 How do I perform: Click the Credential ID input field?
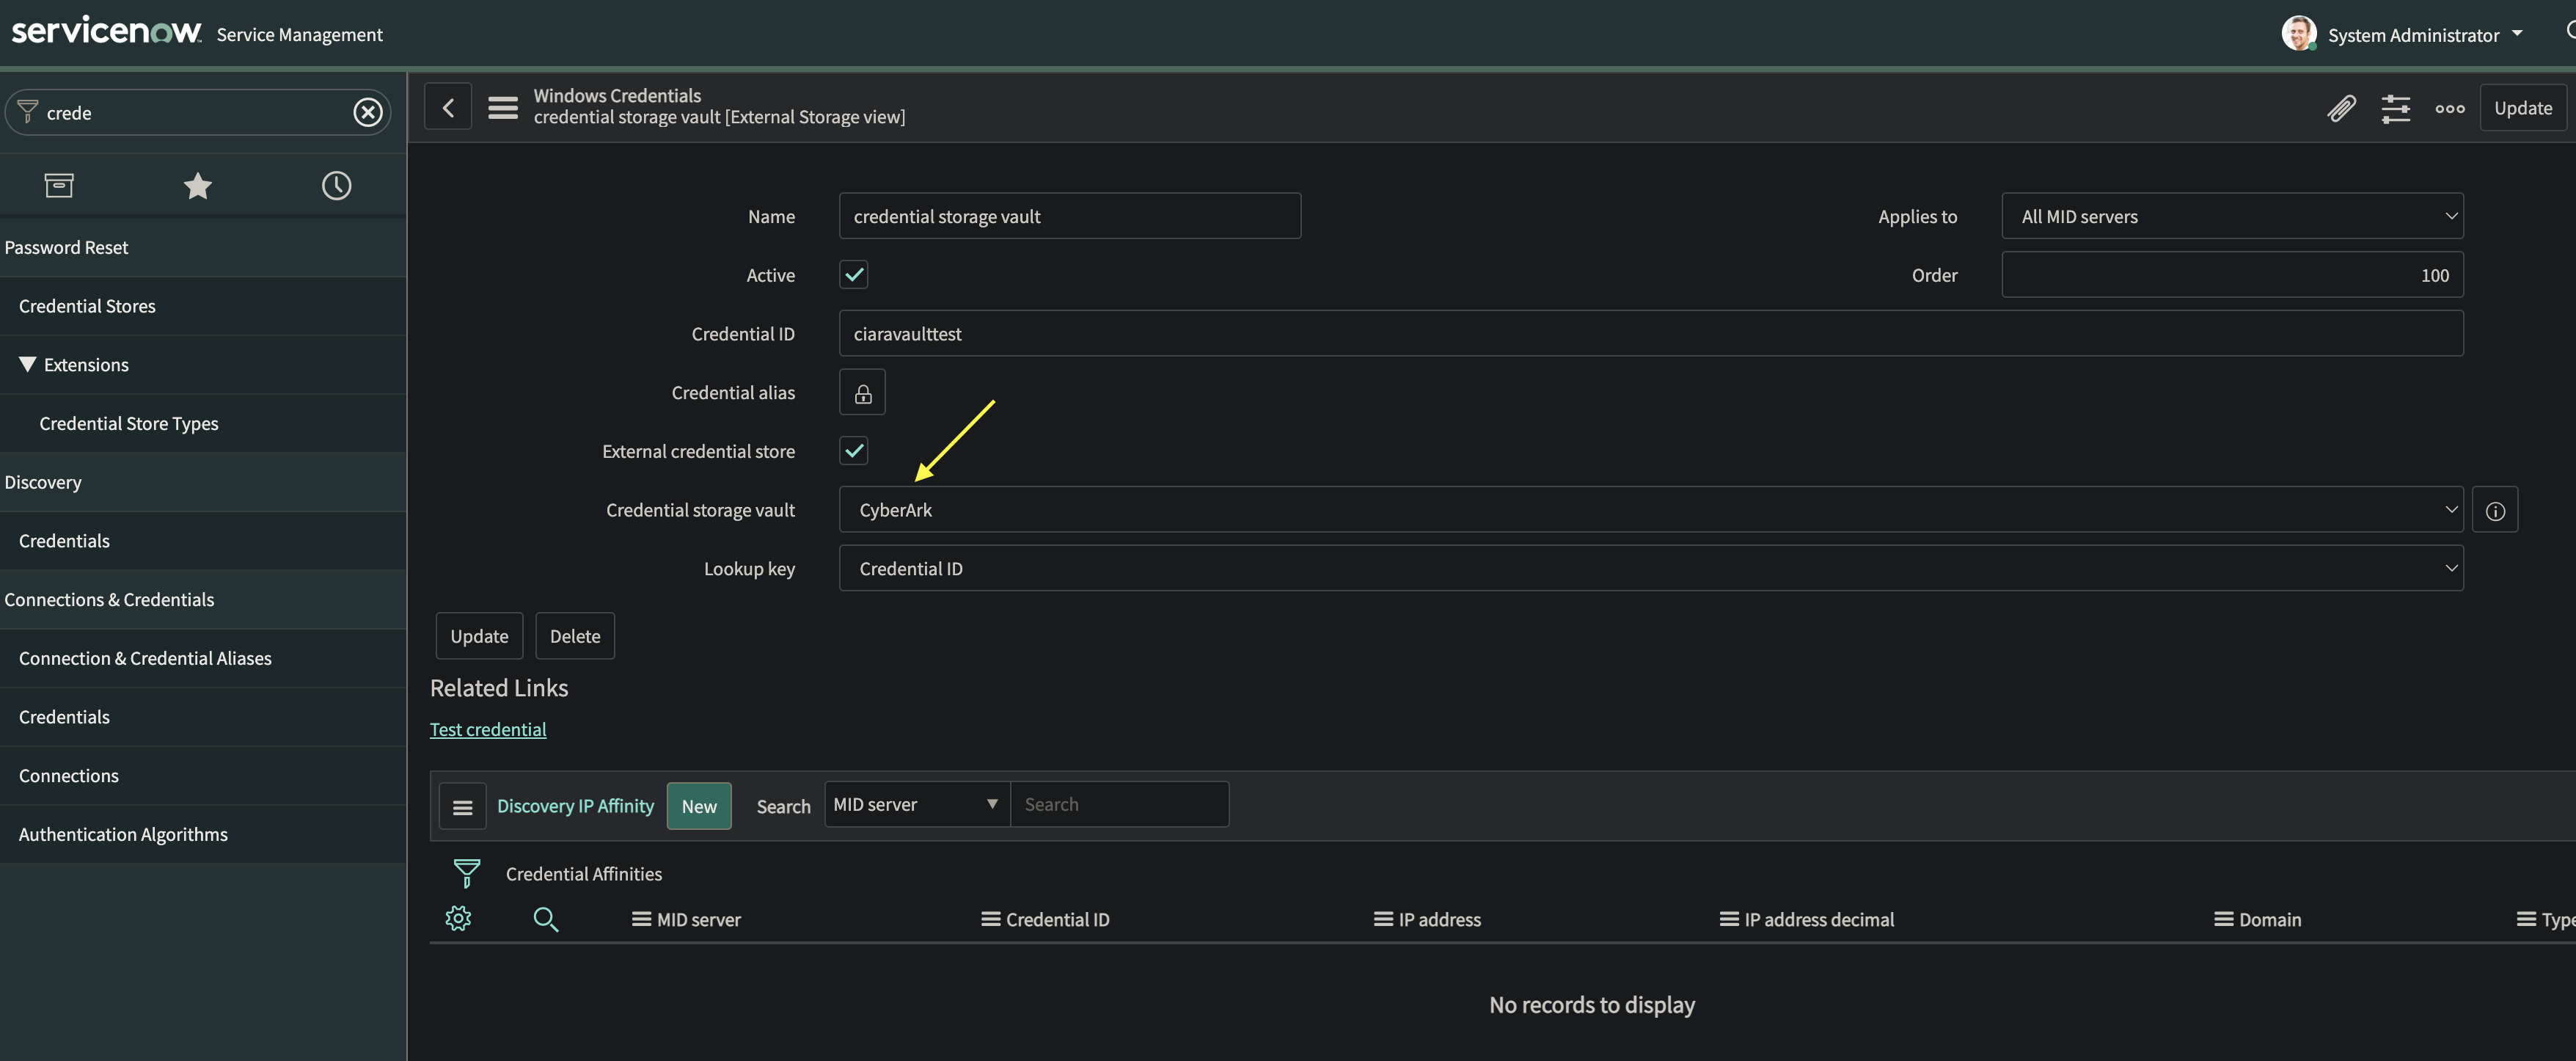1650,334
